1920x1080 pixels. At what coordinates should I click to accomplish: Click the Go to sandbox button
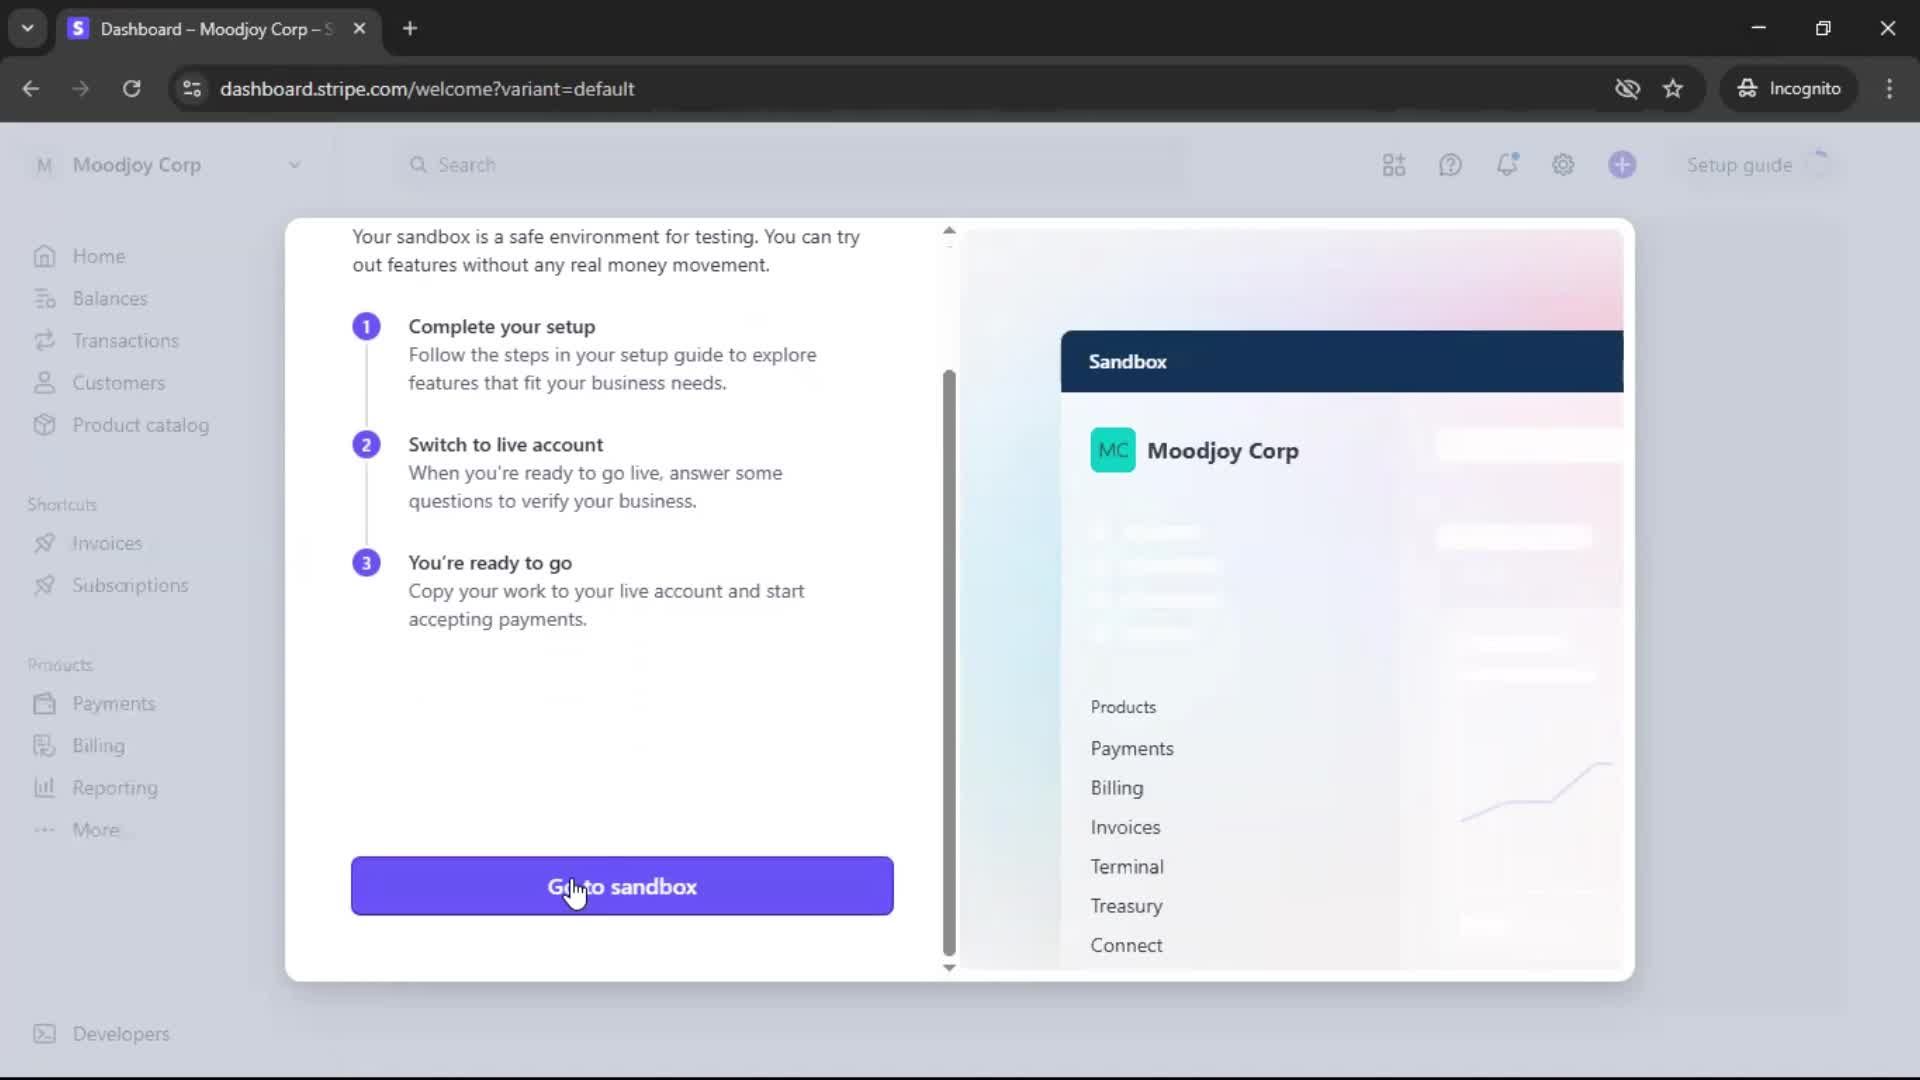[621, 886]
